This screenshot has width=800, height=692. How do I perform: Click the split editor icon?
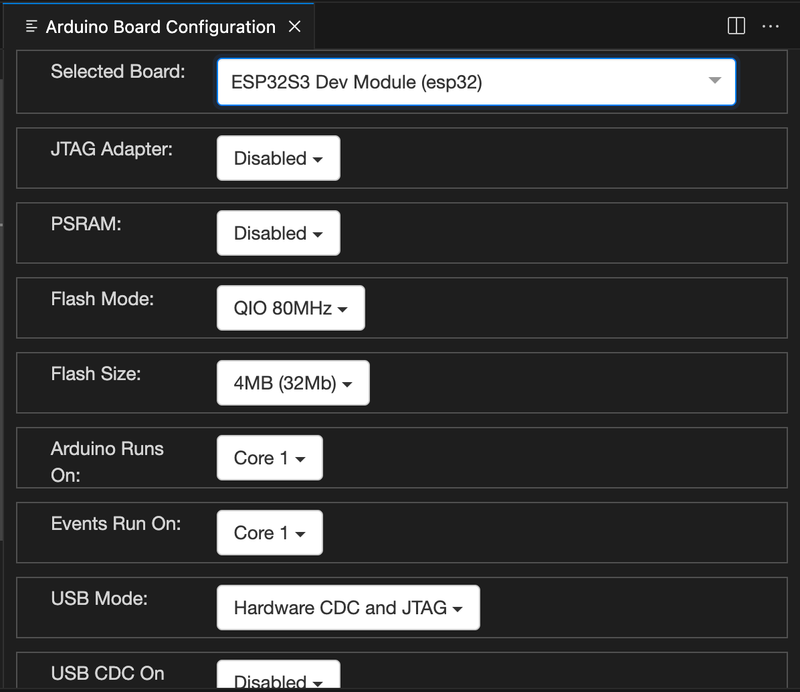(736, 27)
